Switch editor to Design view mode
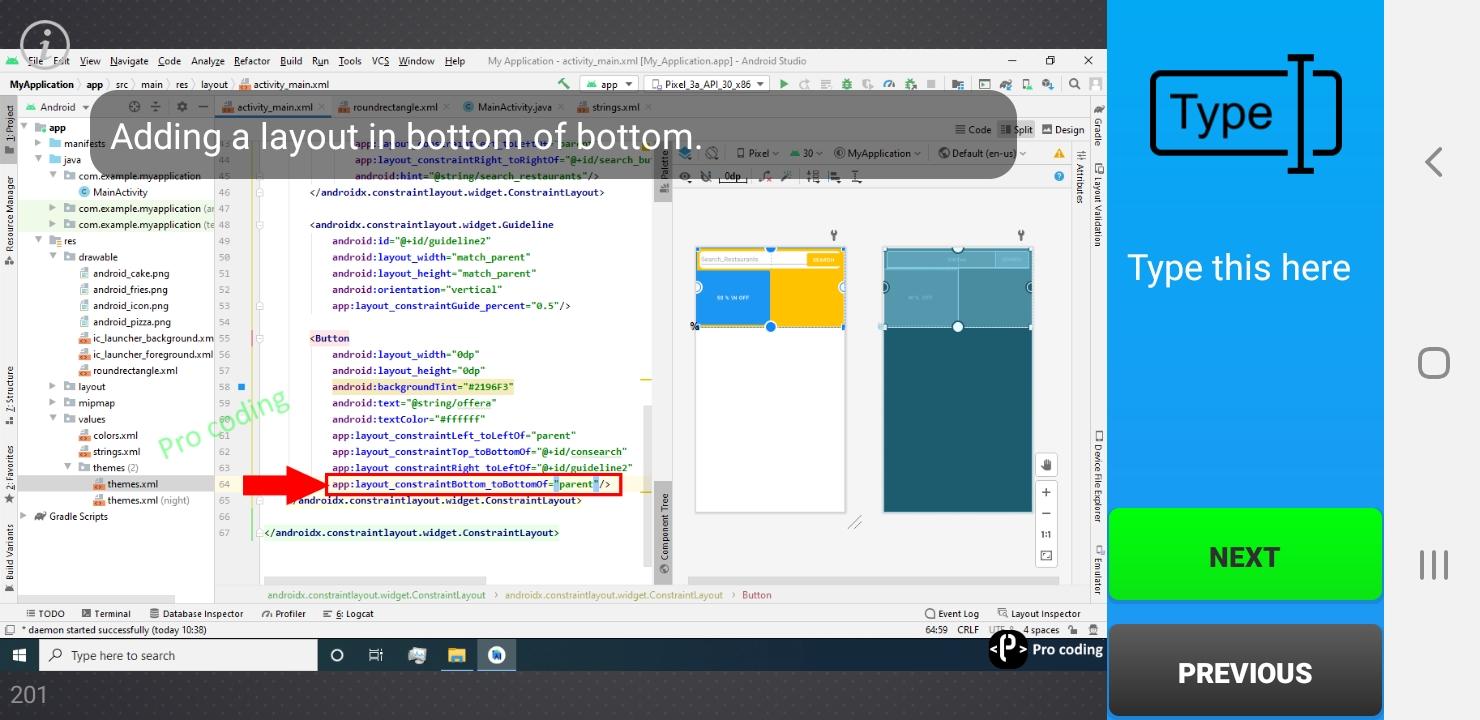The image size is (1480, 720). (1063, 129)
